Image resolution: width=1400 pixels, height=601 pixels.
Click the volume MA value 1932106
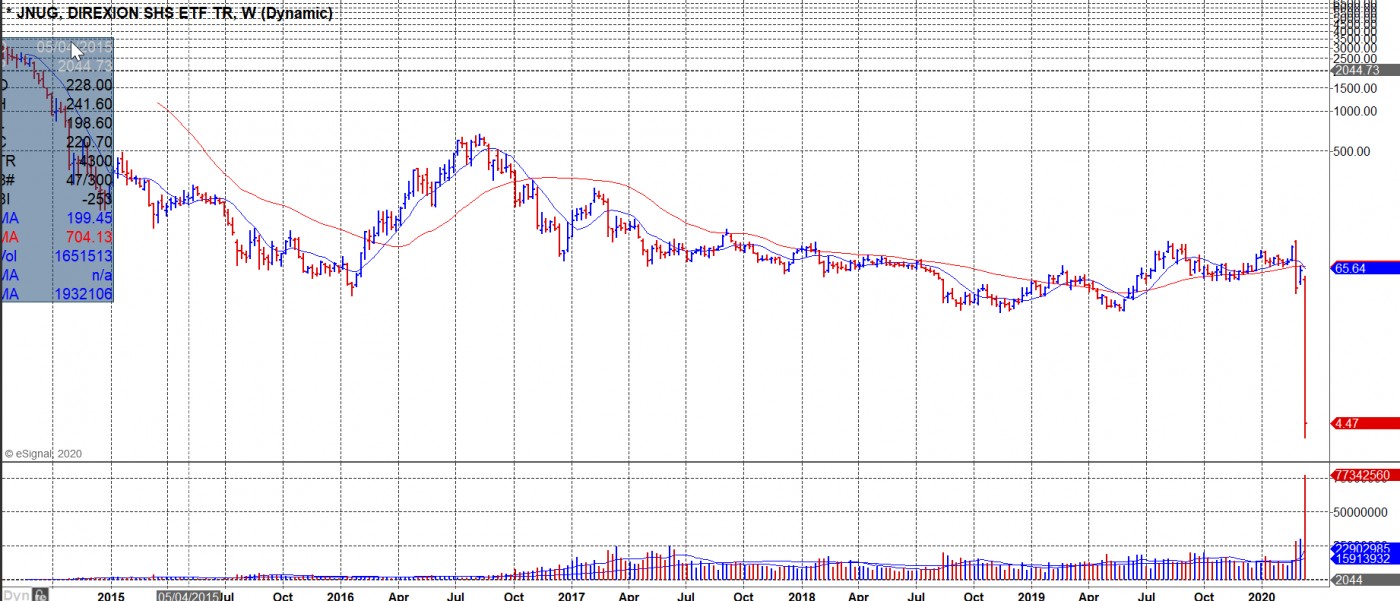82,293
